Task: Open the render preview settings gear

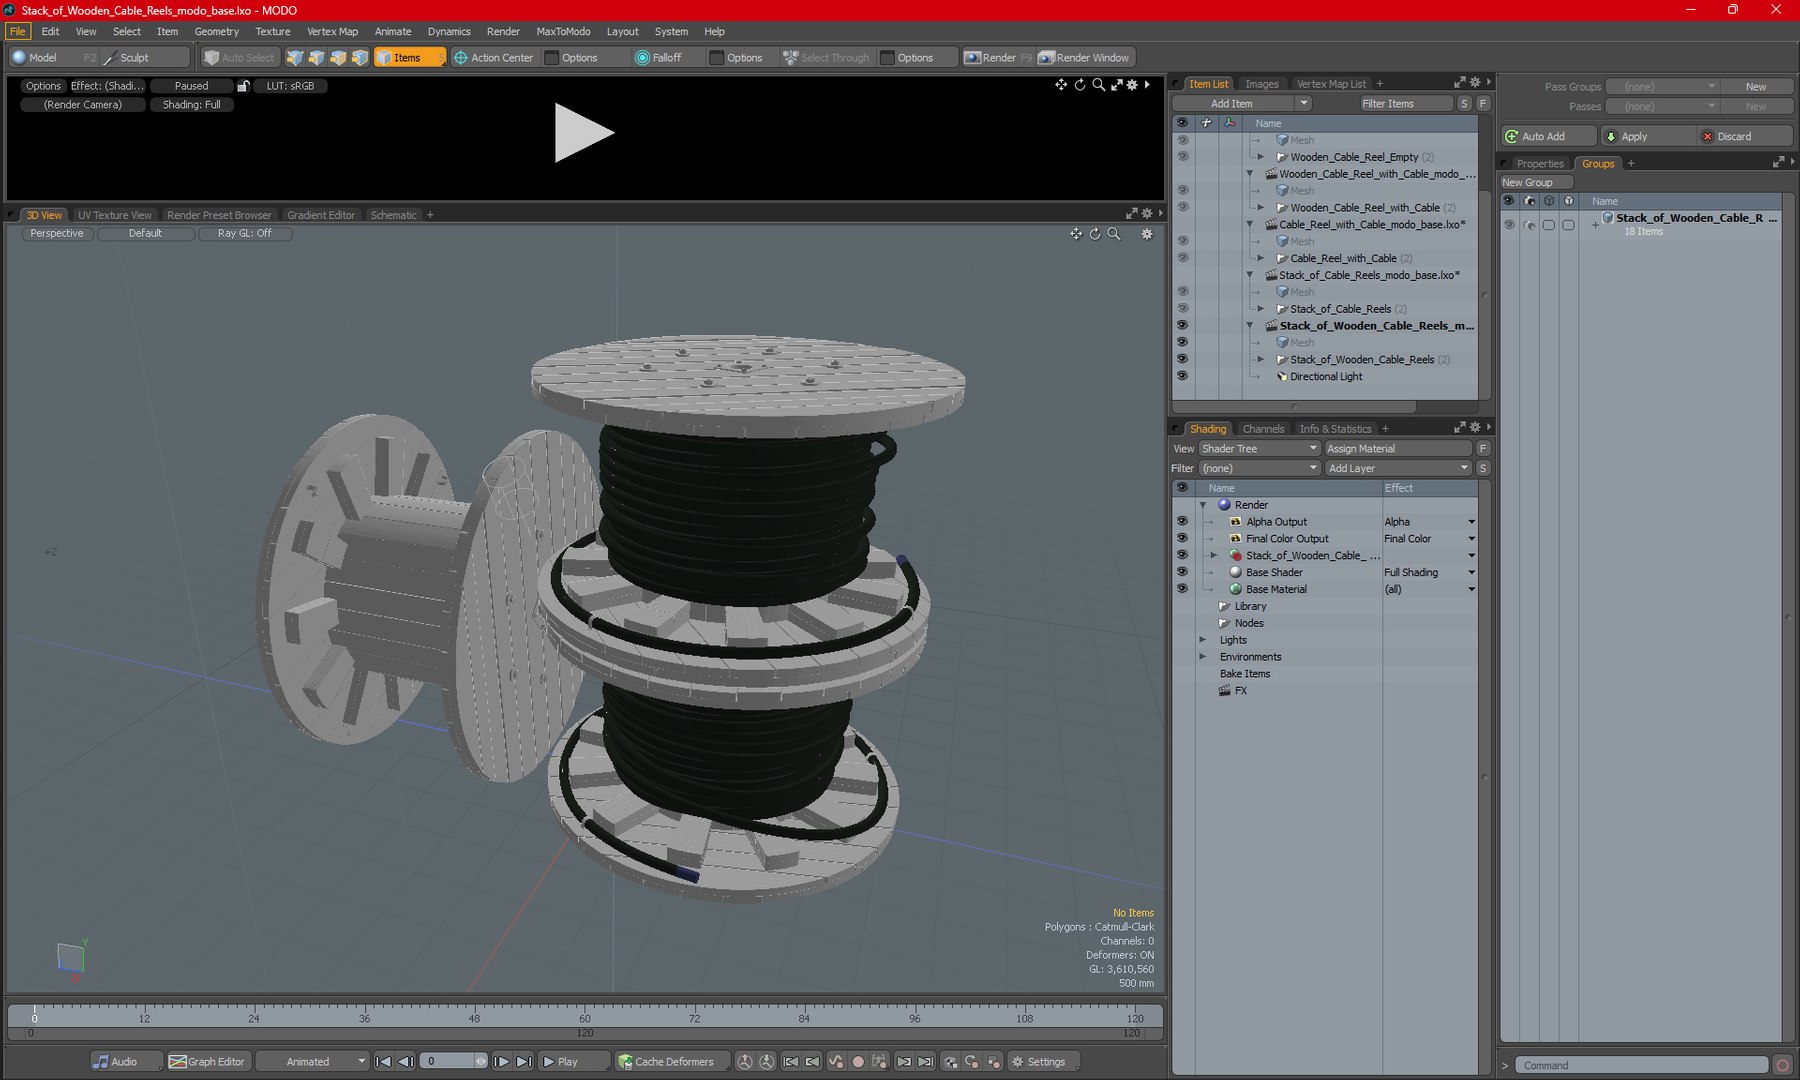Action: (x=1132, y=85)
